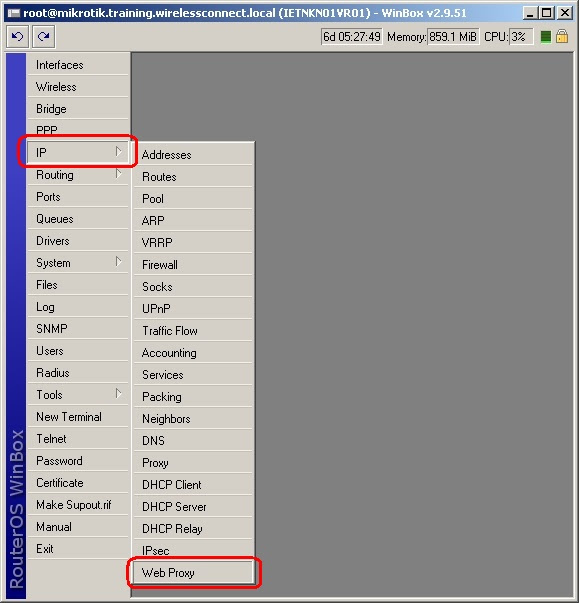Click the green traffic indicator icon

tap(546, 37)
